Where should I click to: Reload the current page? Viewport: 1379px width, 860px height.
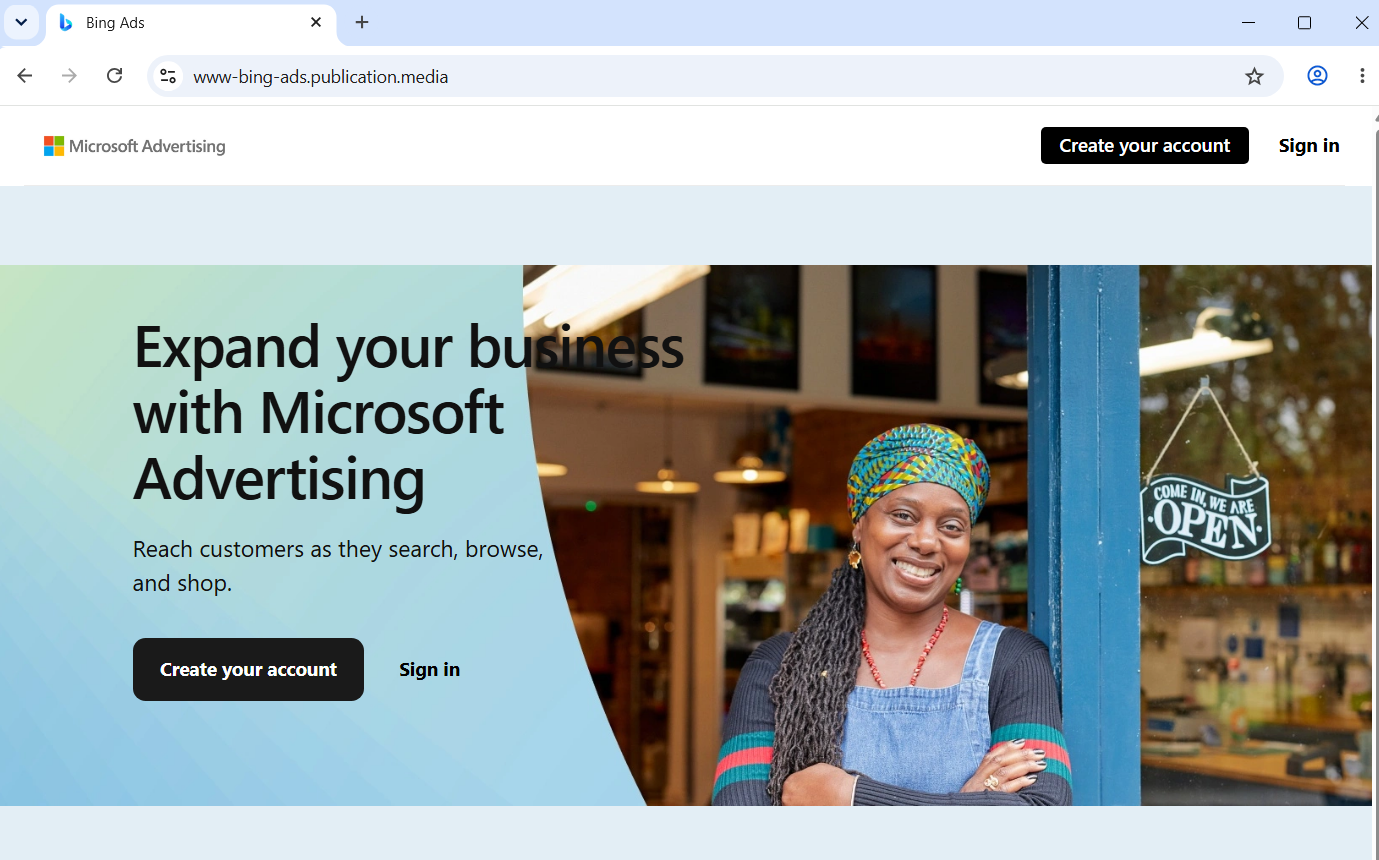click(x=115, y=76)
